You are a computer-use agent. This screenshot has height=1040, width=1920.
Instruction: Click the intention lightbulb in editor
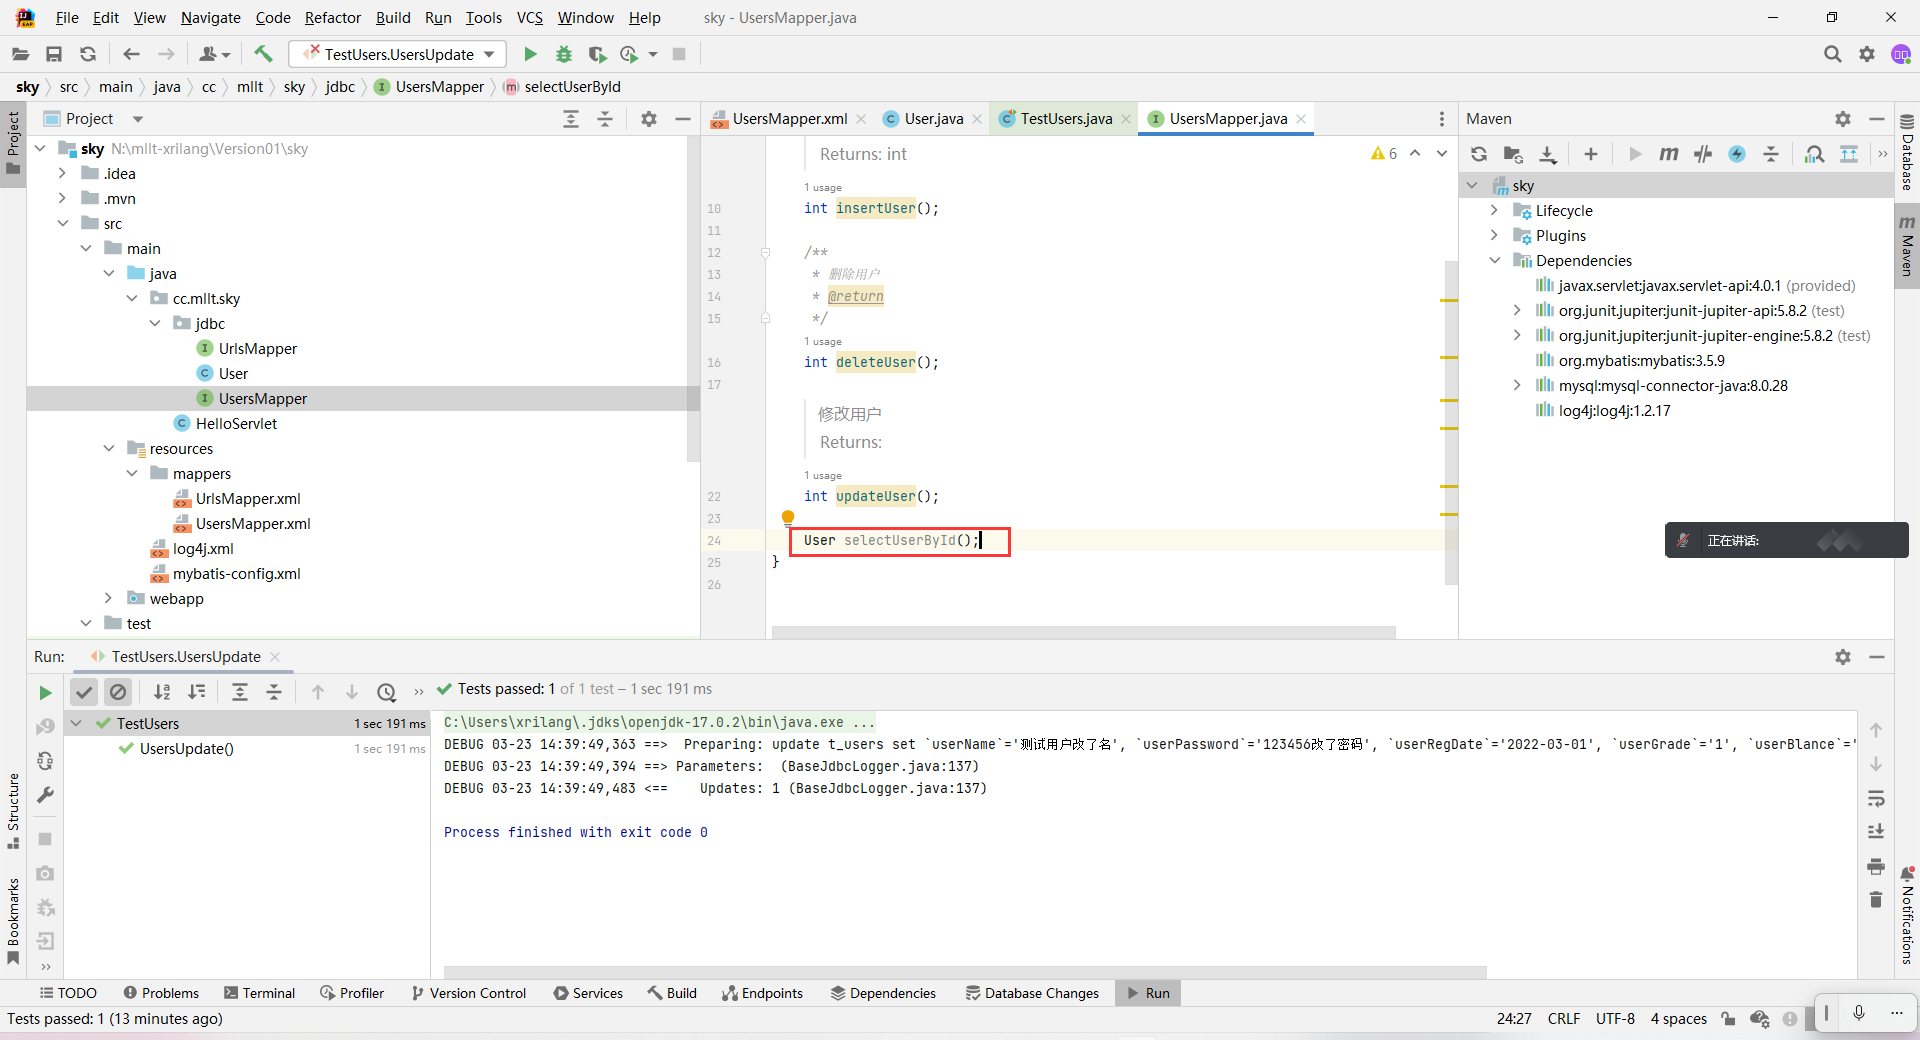(x=788, y=517)
